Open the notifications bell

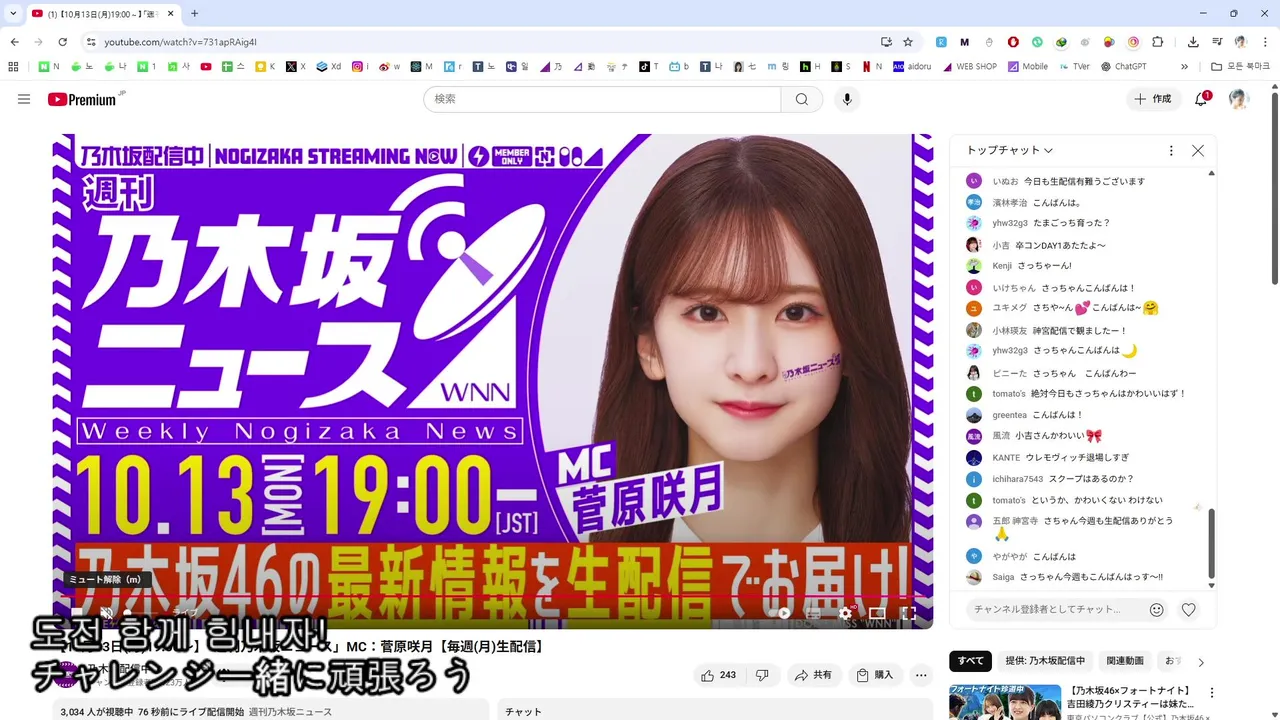(x=1202, y=99)
